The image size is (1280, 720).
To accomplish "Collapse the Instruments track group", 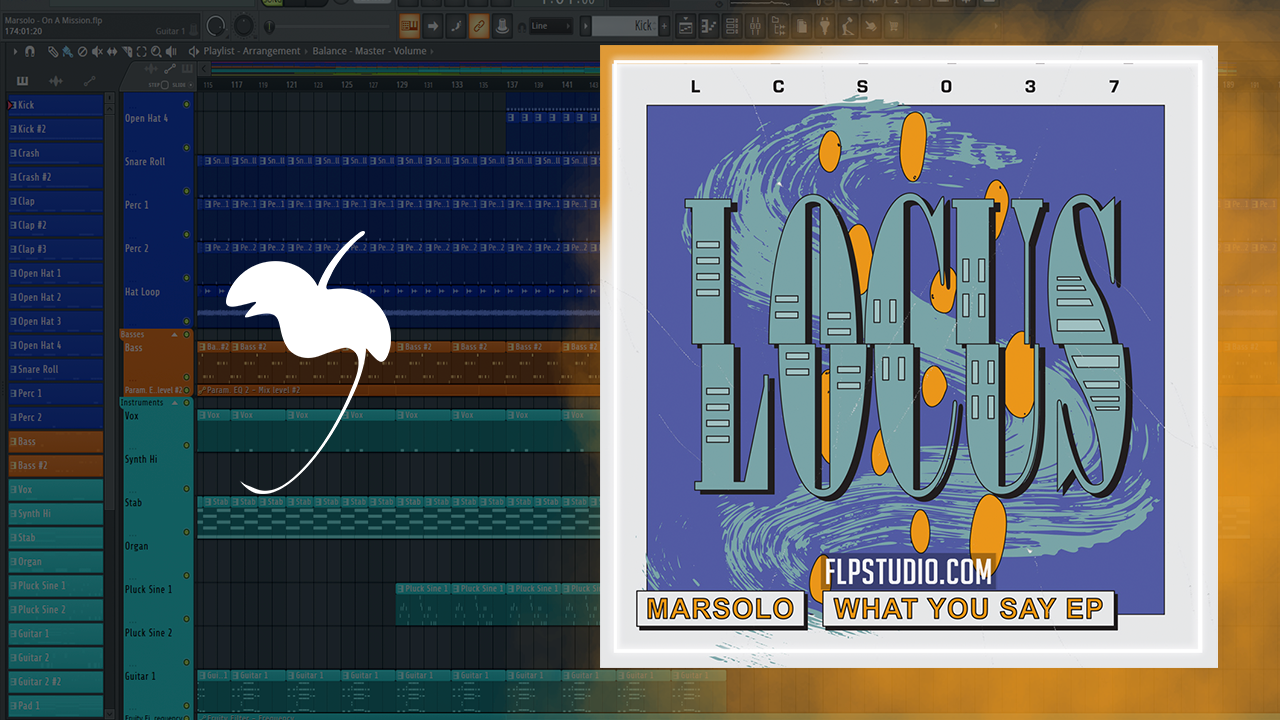I will tap(174, 403).
